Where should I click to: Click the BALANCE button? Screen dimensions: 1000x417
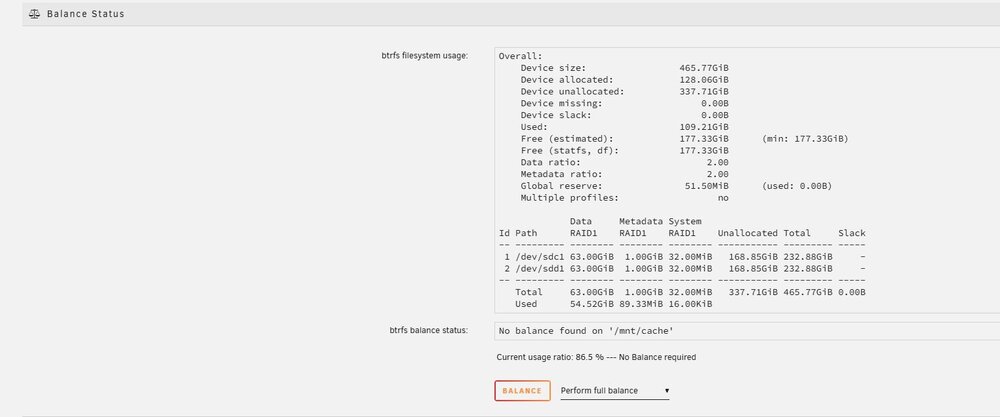pyautogui.click(x=522, y=391)
